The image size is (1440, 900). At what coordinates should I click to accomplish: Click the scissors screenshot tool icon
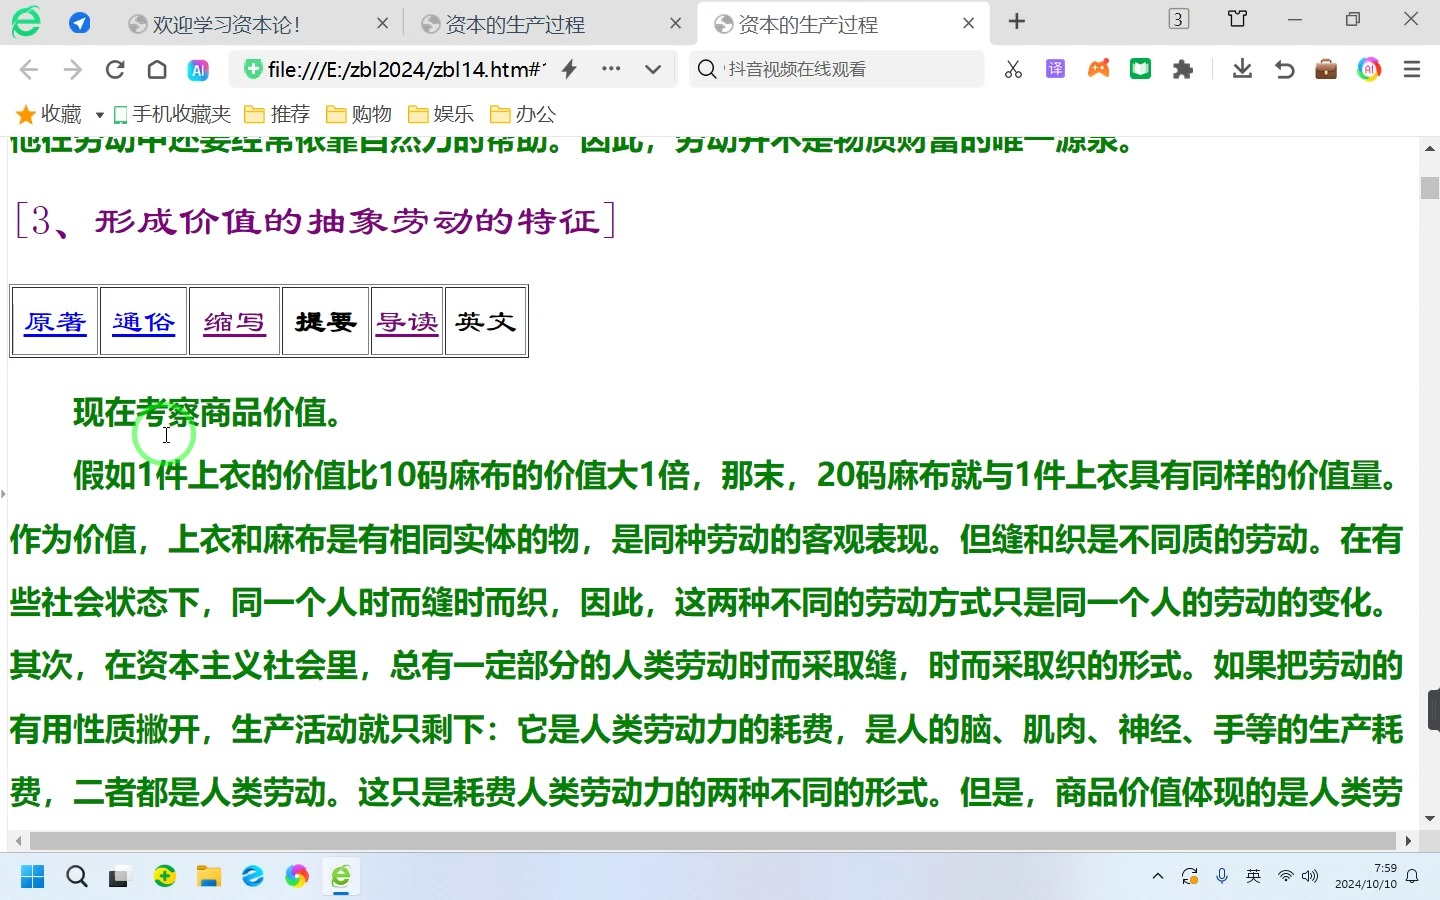[x=1013, y=69]
